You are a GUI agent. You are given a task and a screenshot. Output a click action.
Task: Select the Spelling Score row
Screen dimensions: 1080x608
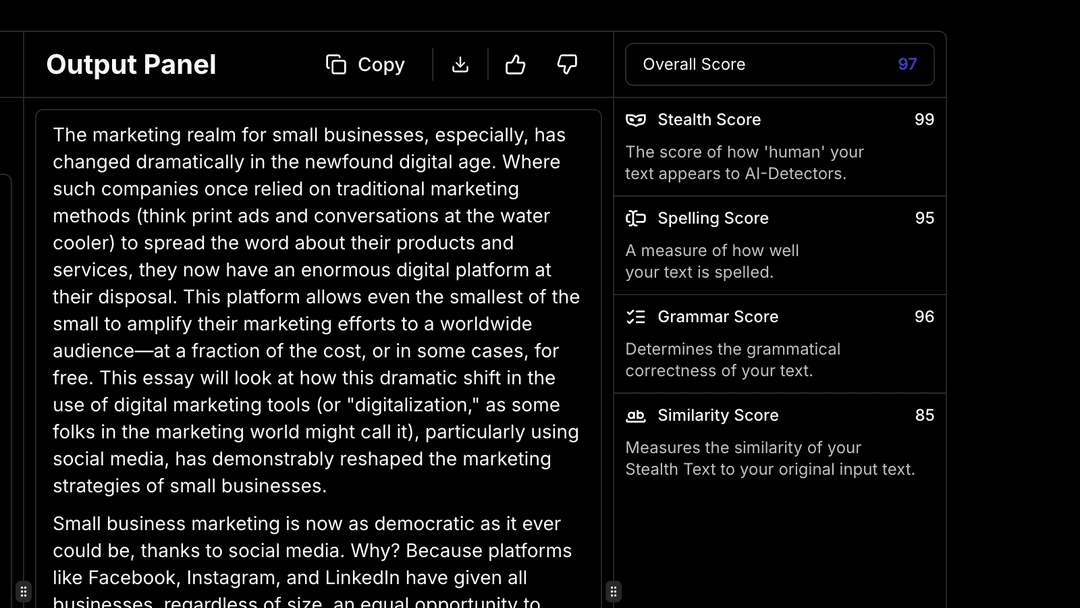pos(780,246)
